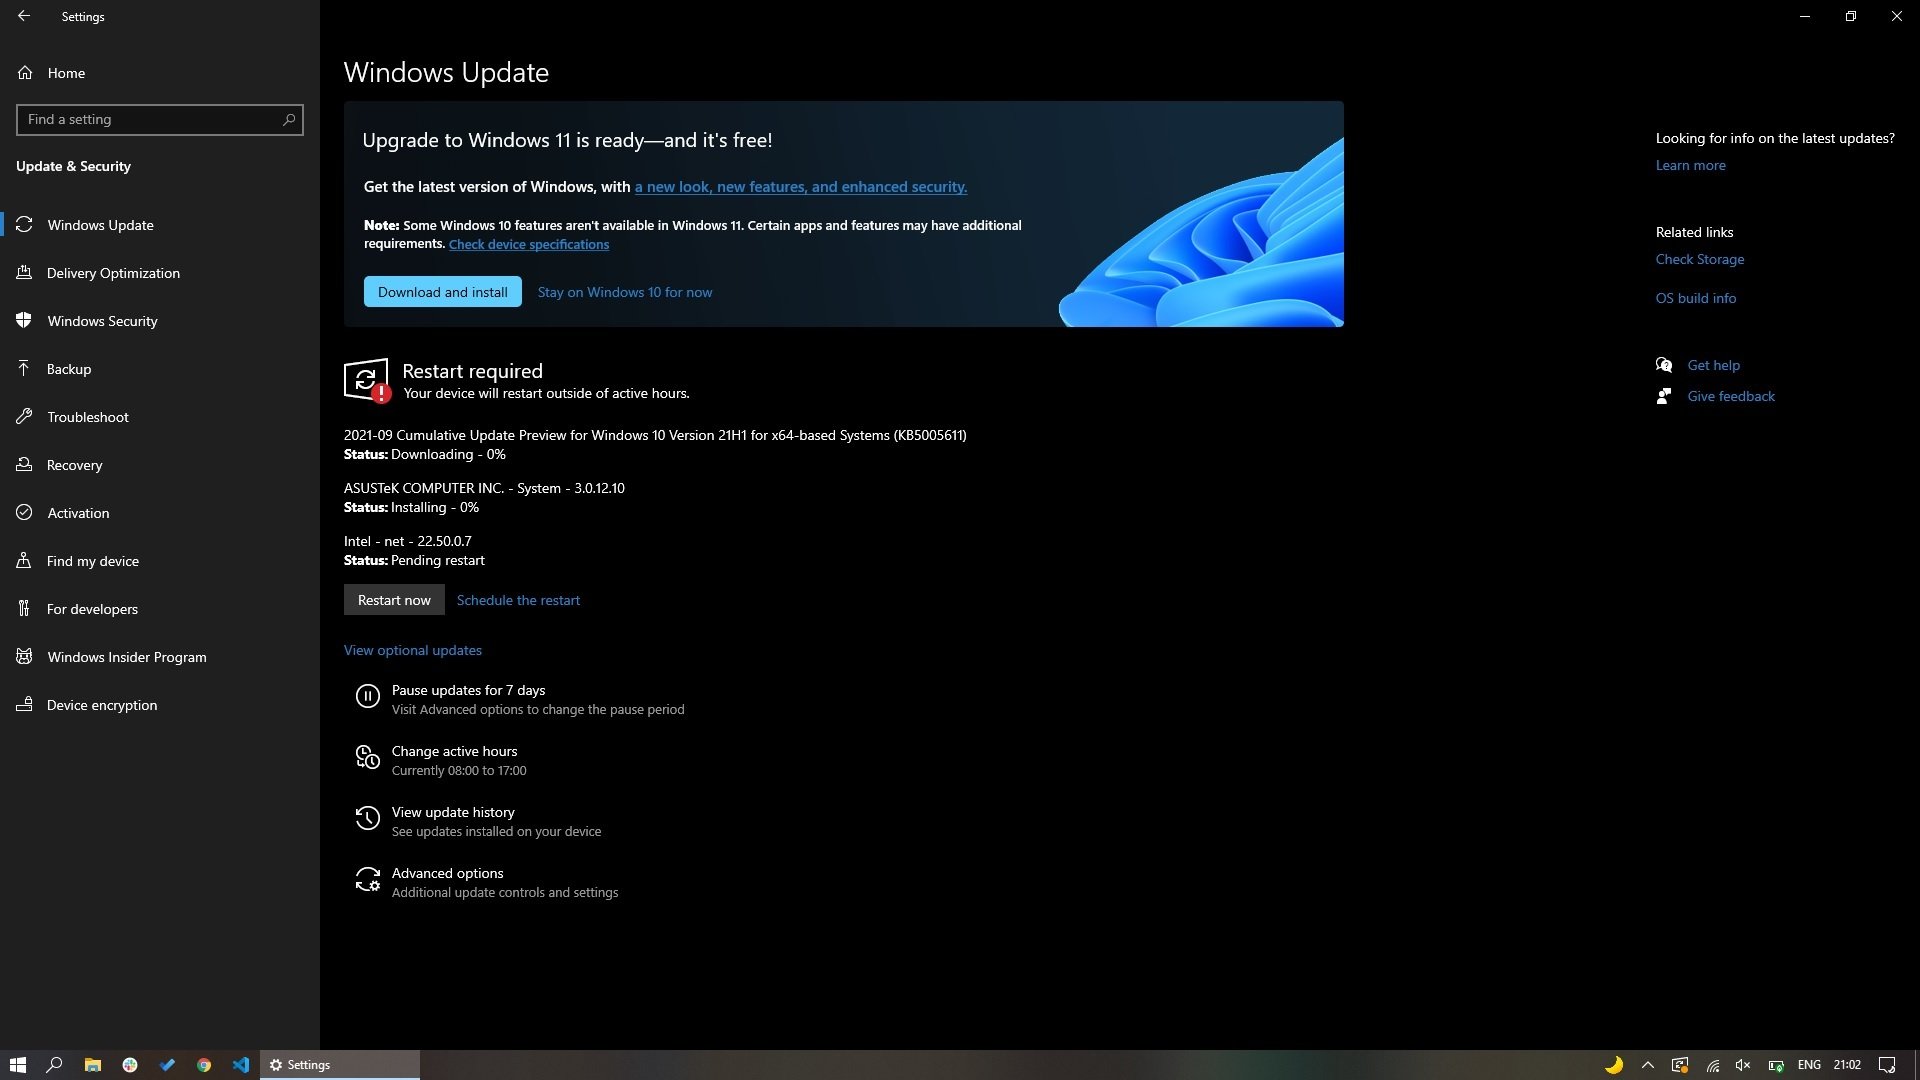1920x1080 pixels.
Task: Click the Get help chat icon
Action: (x=1664, y=365)
